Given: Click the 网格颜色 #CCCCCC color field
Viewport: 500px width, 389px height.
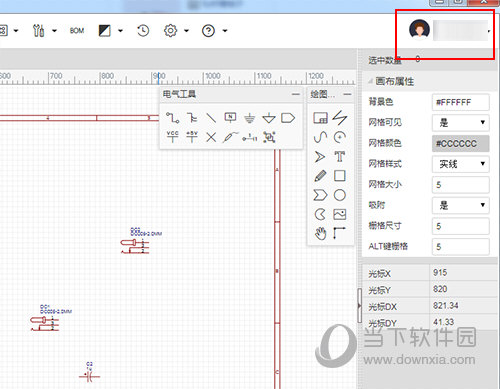Looking at the screenshot, I should (x=461, y=143).
